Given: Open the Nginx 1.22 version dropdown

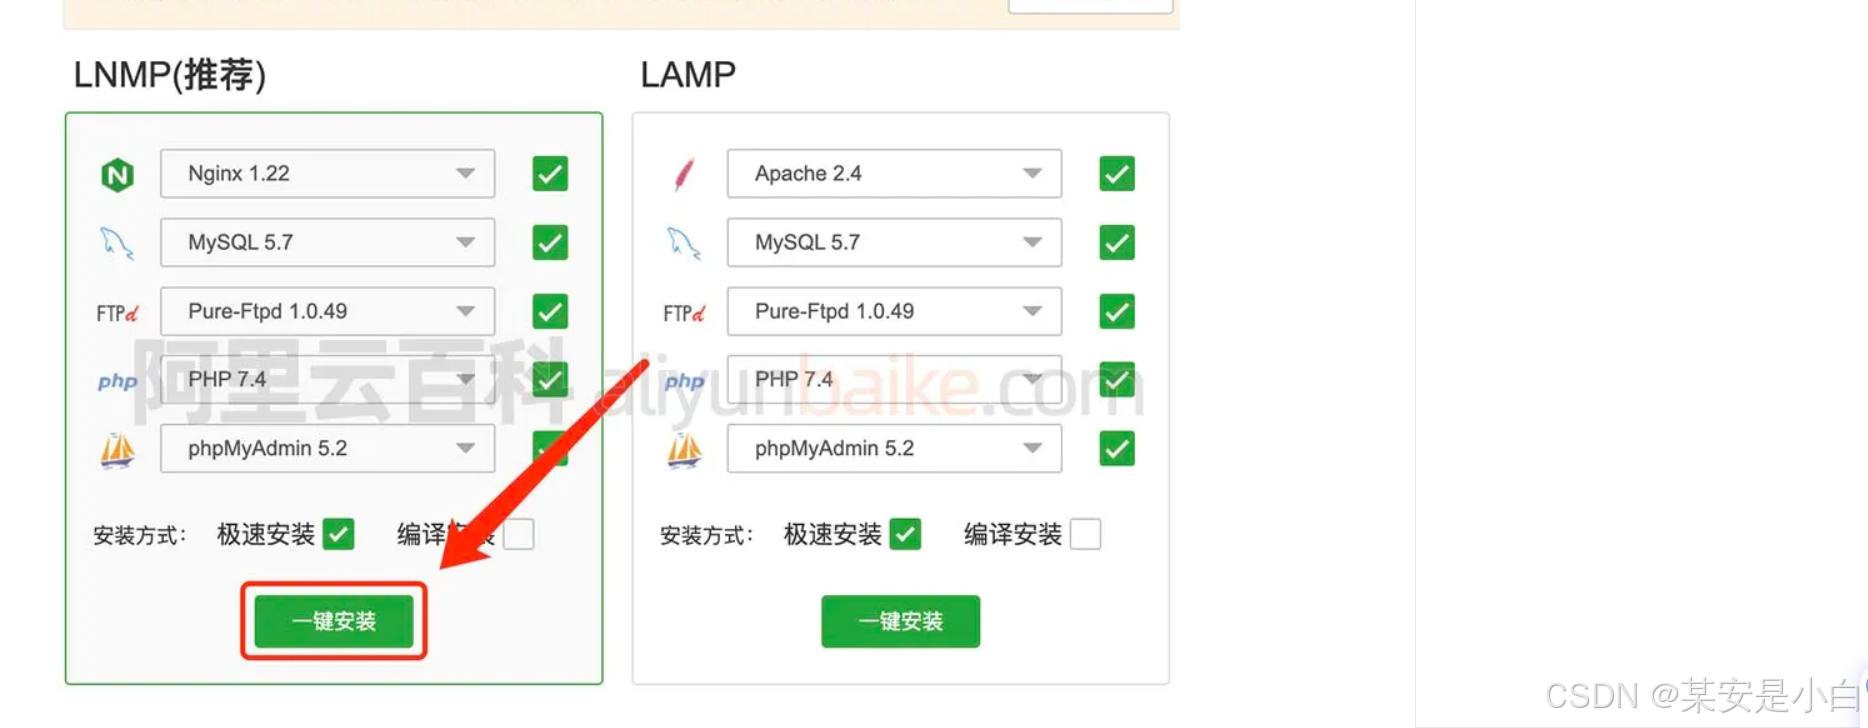Looking at the screenshot, I should coord(327,174).
